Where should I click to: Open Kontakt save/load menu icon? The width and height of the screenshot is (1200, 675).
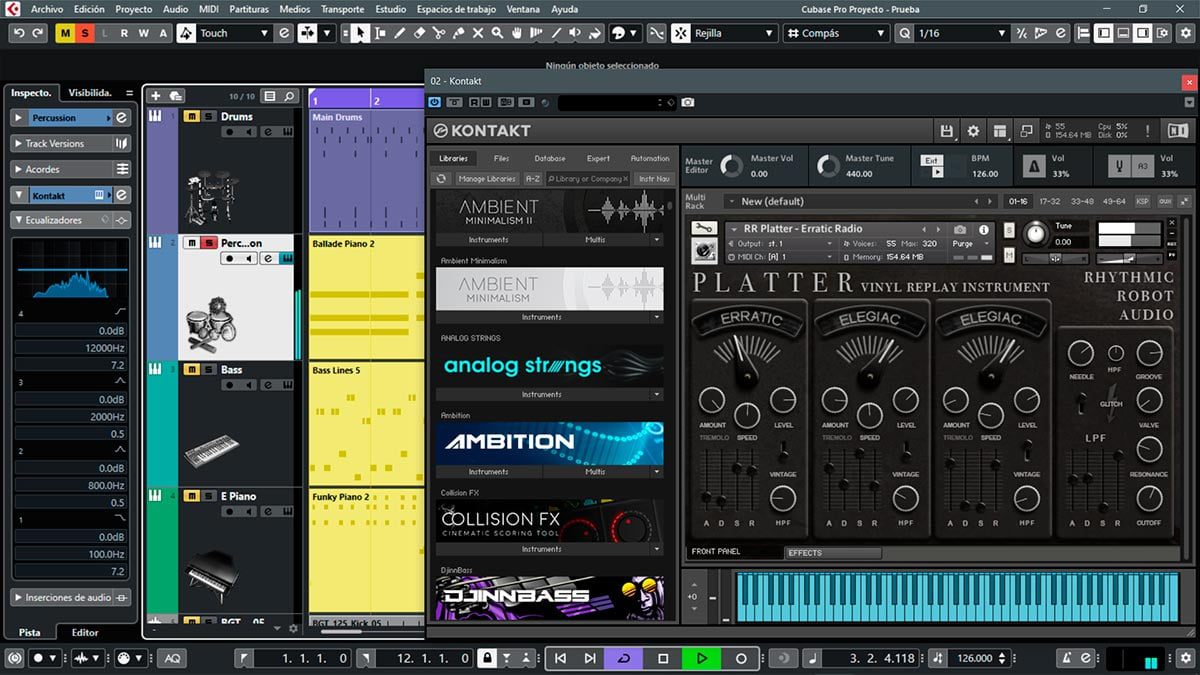point(946,131)
